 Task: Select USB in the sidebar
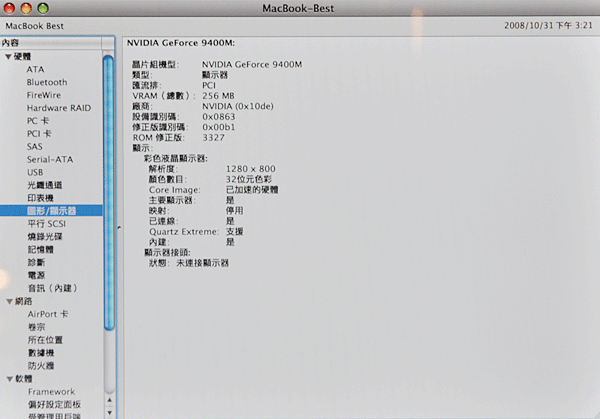[35, 172]
